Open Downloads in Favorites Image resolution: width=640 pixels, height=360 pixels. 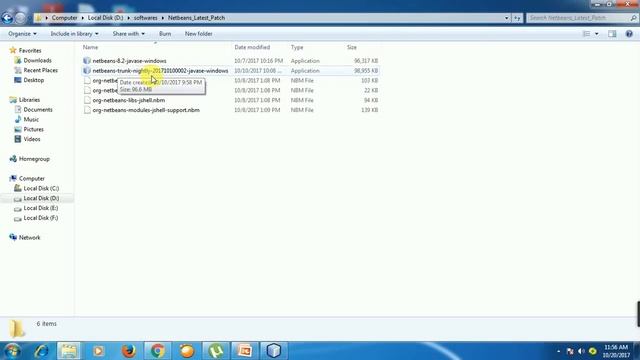pyautogui.click(x=37, y=60)
